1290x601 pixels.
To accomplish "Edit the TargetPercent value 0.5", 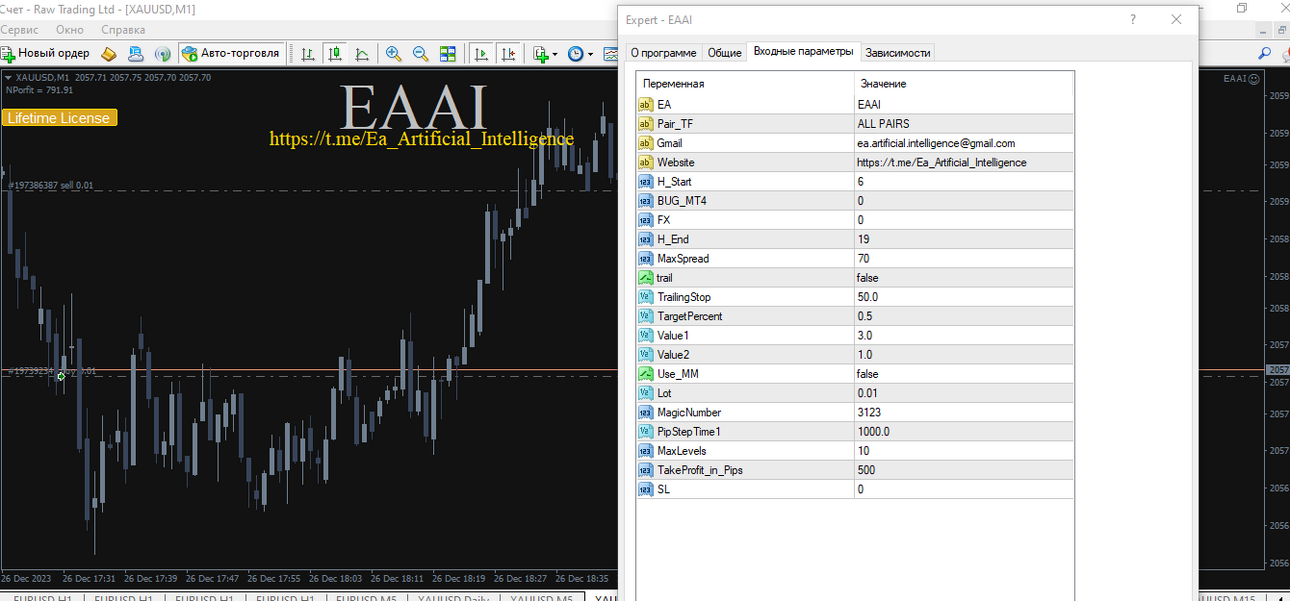I will click(964, 316).
